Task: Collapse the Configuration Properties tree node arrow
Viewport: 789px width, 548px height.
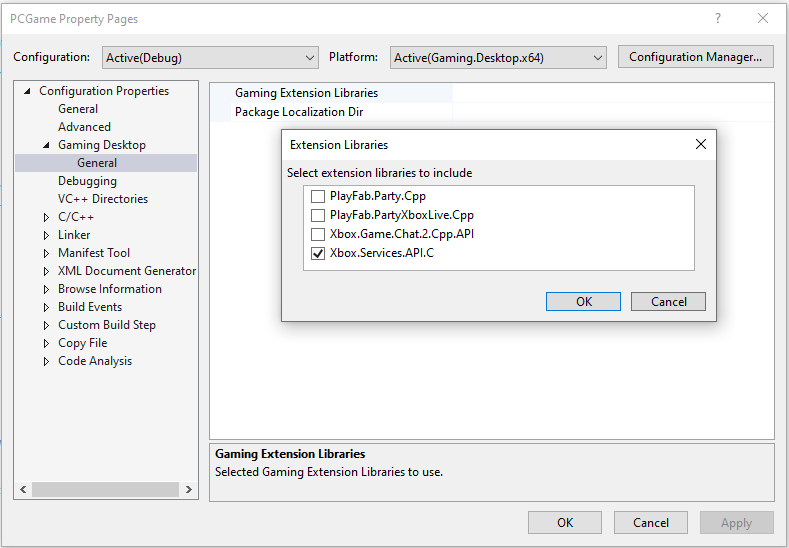Action: tap(28, 91)
